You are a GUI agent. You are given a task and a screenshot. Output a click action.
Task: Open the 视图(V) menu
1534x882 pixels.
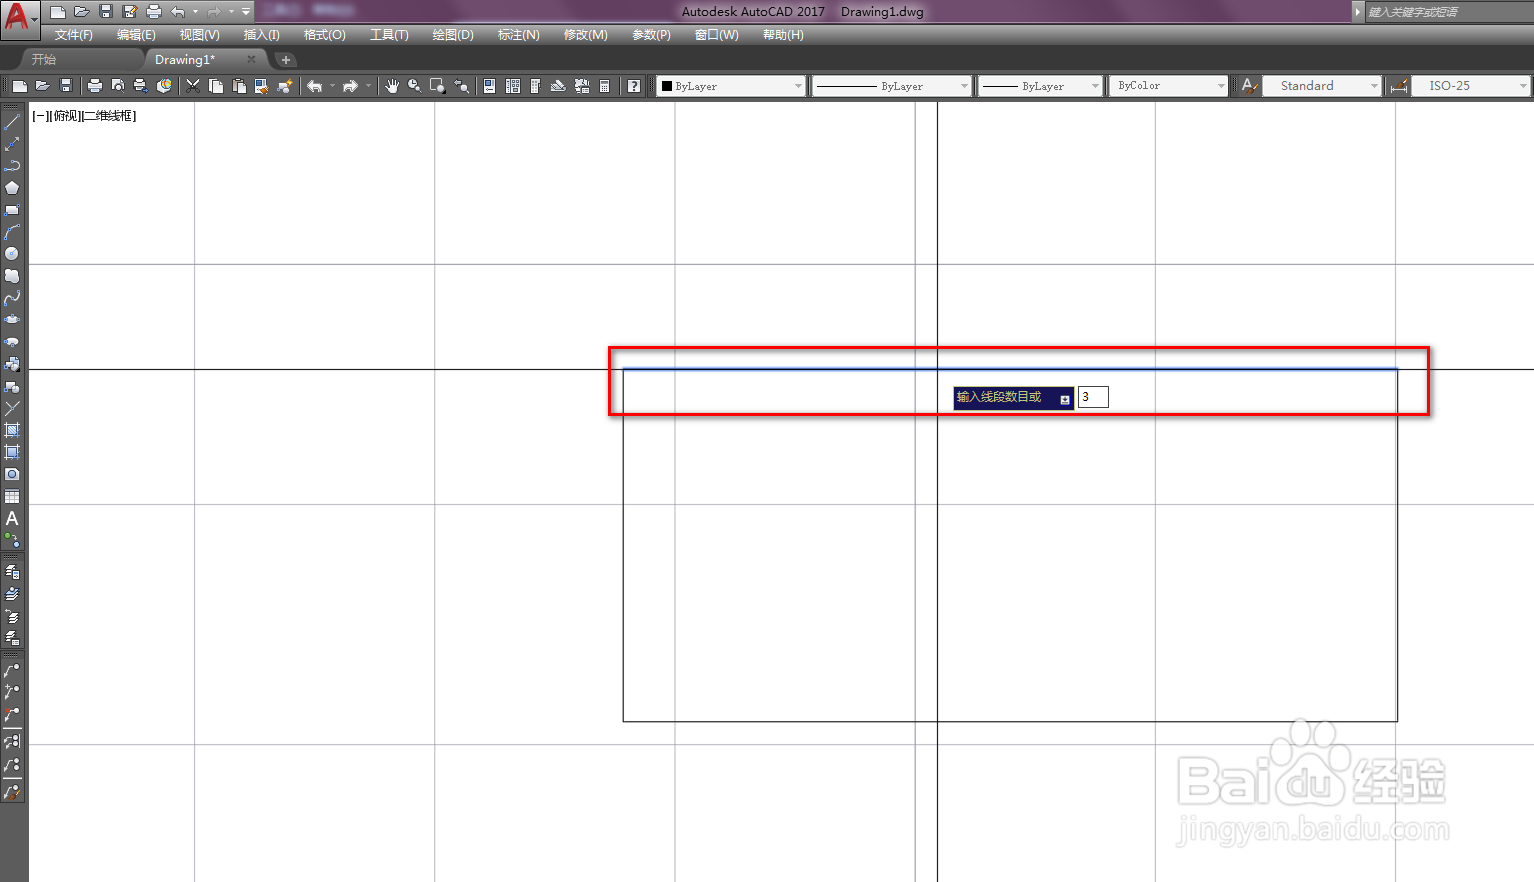click(x=200, y=35)
